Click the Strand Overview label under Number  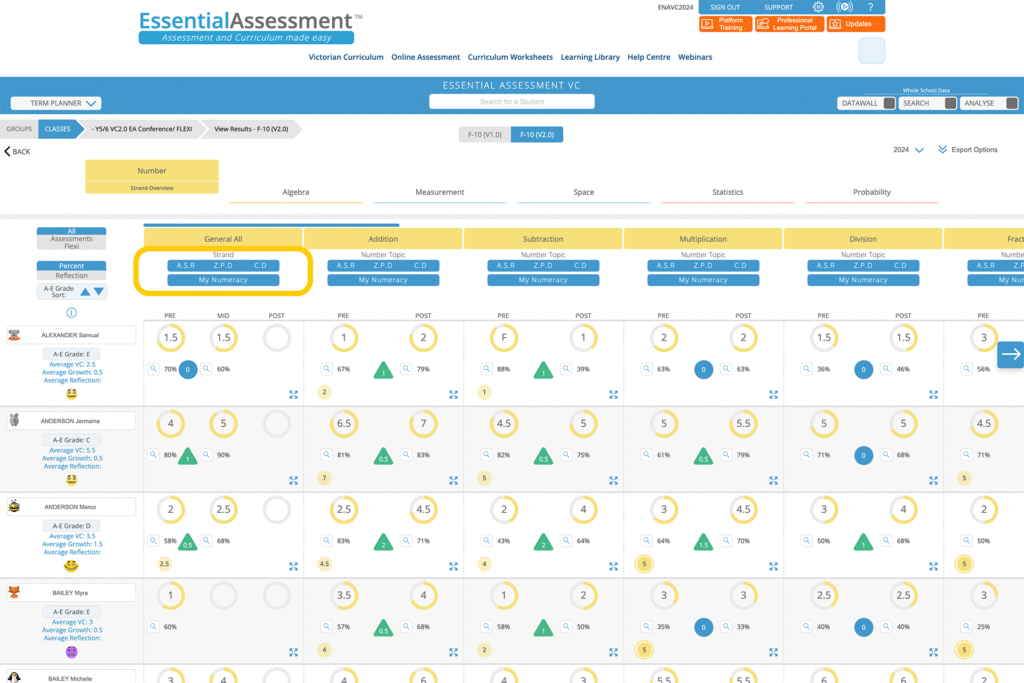coord(152,188)
